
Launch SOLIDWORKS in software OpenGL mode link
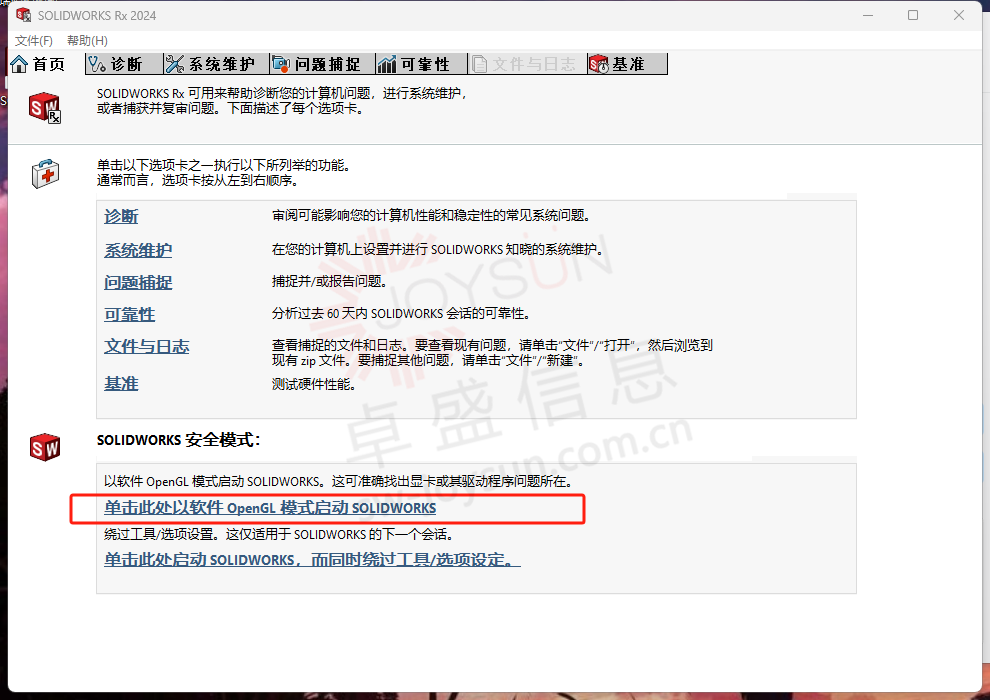[x=270, y=508]
